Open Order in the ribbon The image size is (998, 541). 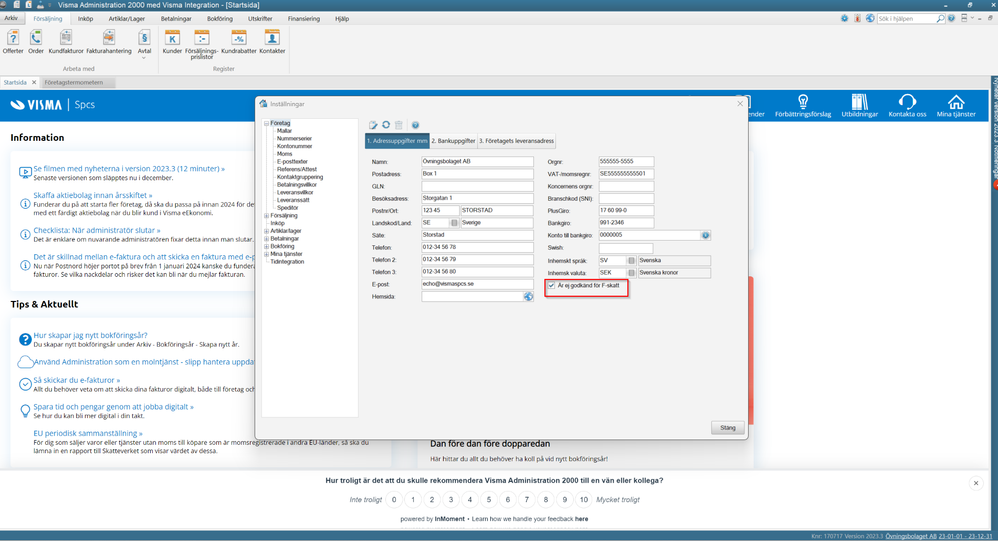click(x=36, y=42)
